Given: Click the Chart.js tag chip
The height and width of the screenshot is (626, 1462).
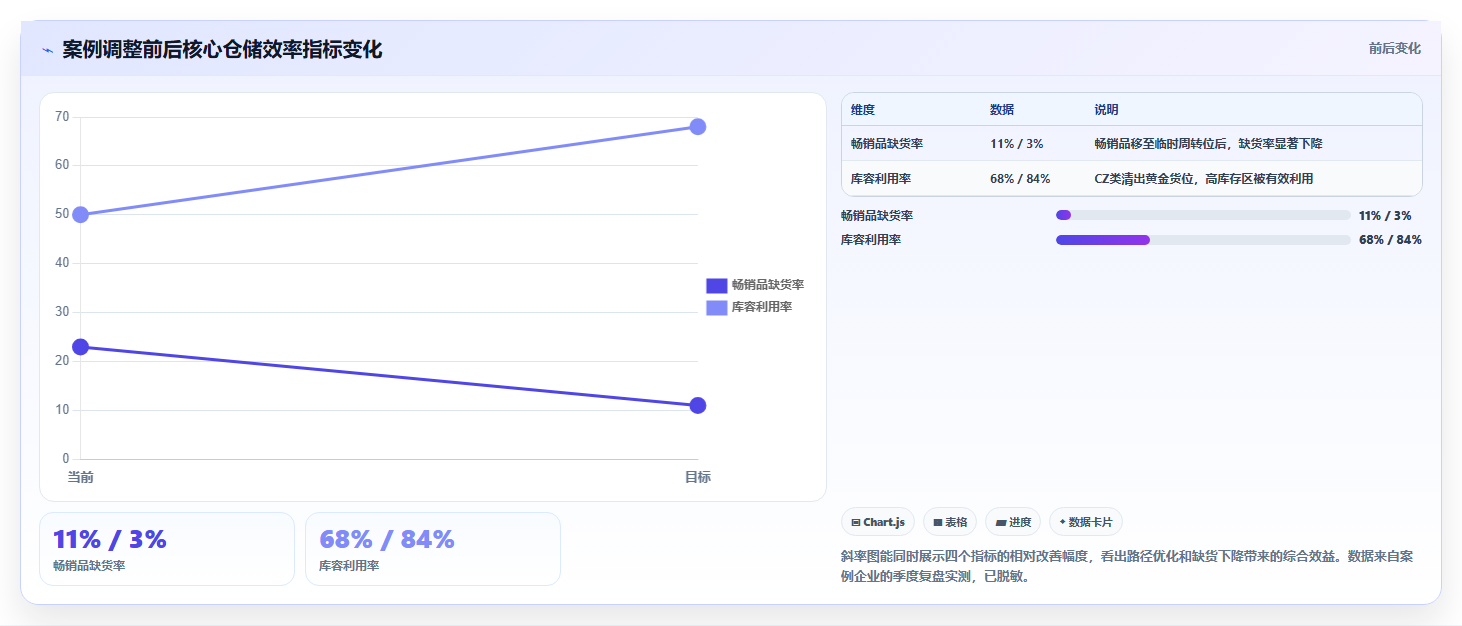Looking at the screenshot, I should click(x=878, y=522).
